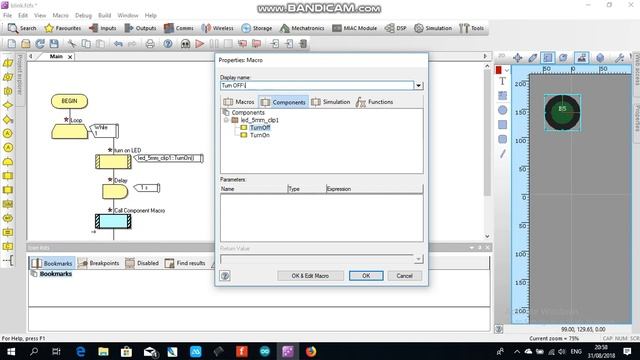Click the Windows Start button
Image resolution: width=640 pixels, height=360 pixels.
[x=11, y=351]
